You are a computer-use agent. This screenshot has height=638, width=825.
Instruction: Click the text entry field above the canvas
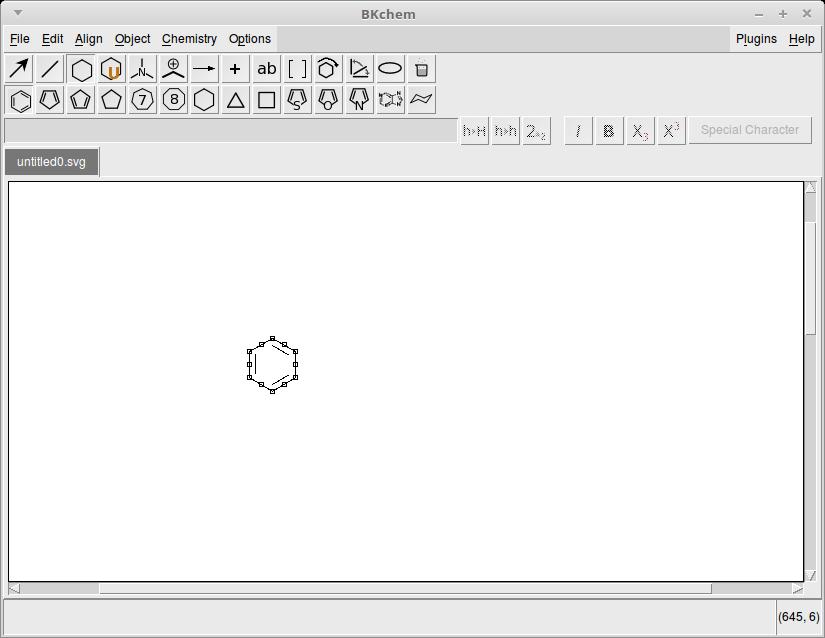[x=230, y=131]
